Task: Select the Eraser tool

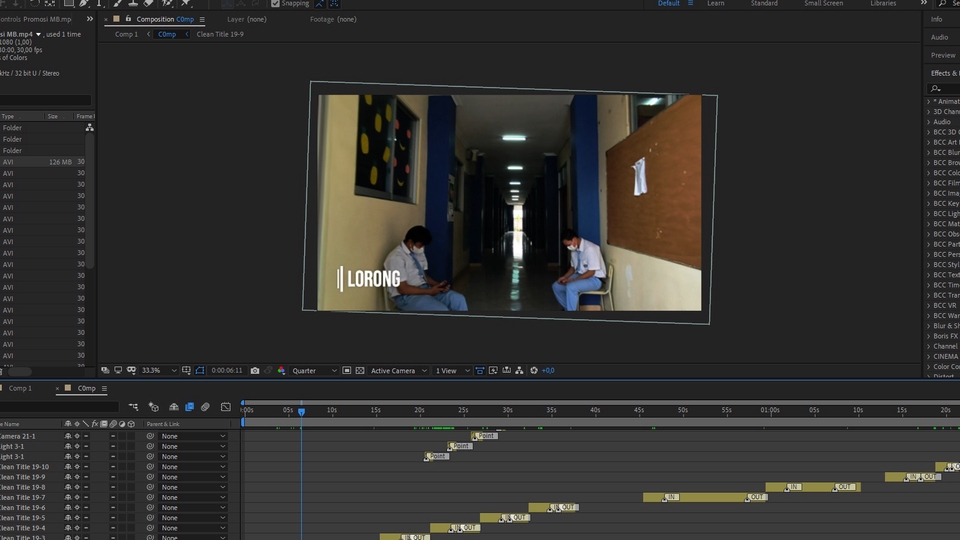Action: click(x=149, y=3)
